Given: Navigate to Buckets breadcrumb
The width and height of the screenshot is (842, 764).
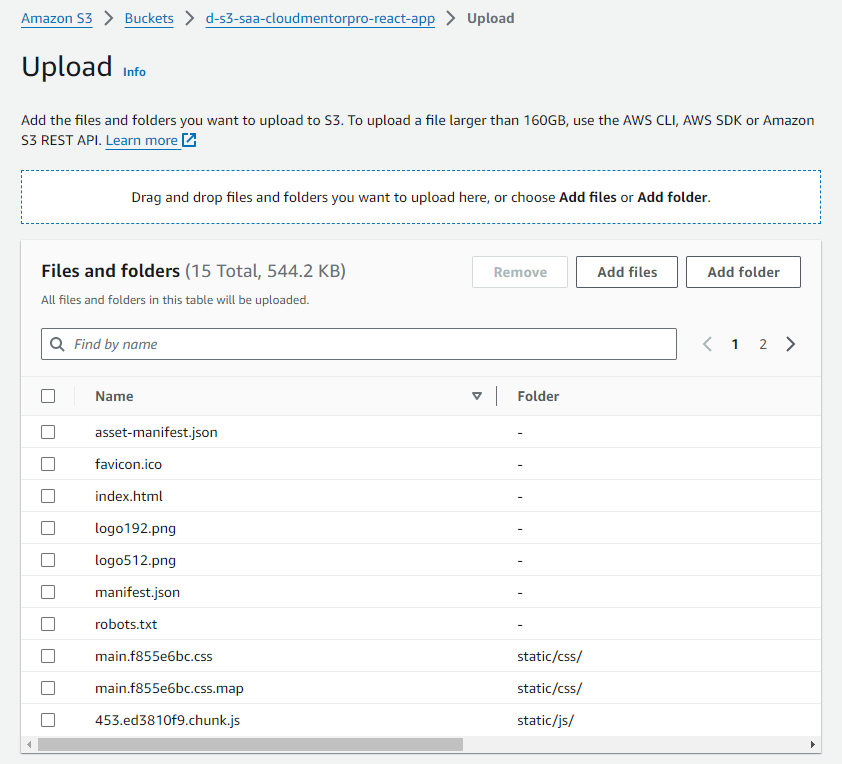Looking at the screenshot, I should click(x=149, y=19).
